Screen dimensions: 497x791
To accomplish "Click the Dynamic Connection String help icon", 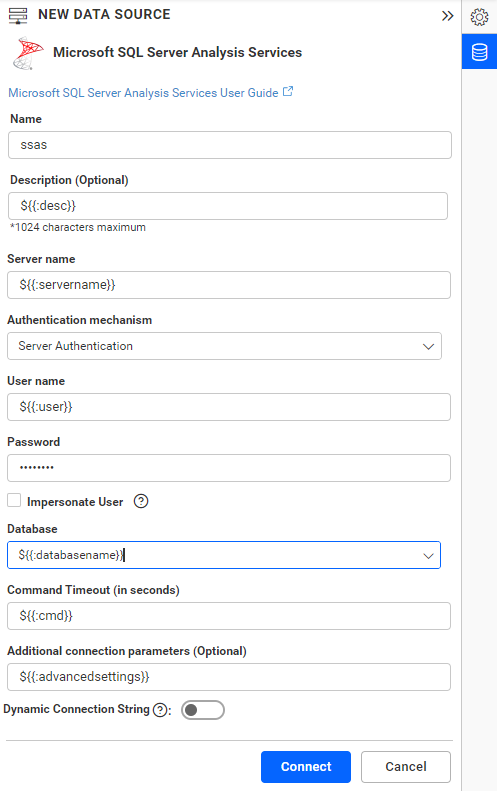I will pos(160,710).
